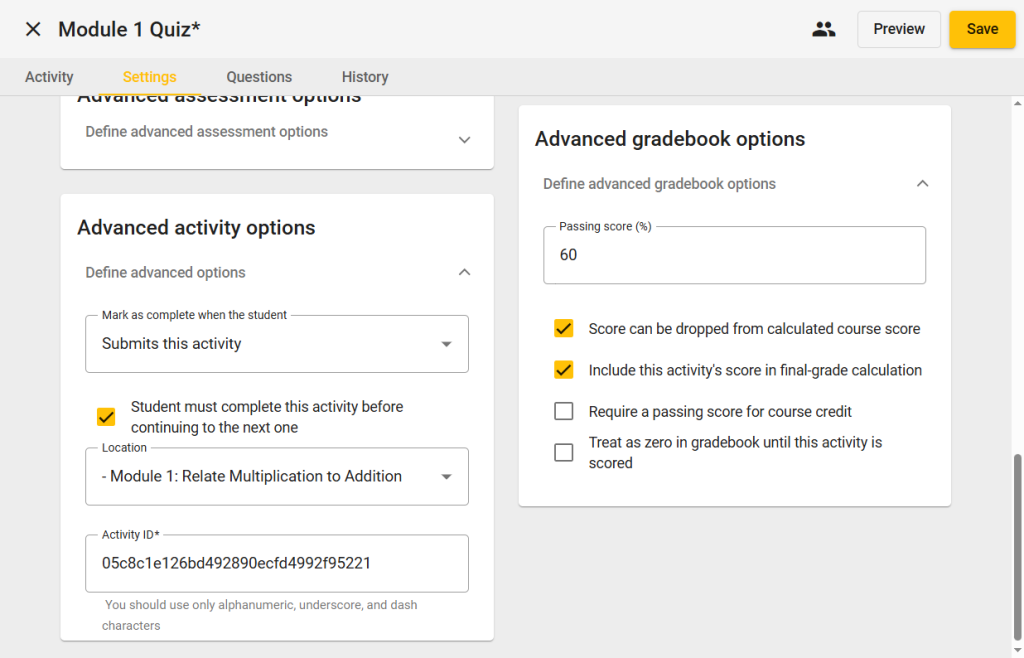Open the Location dropdown arrow
The width and height of the screenshot is (1024, 658).
(446, 477)
